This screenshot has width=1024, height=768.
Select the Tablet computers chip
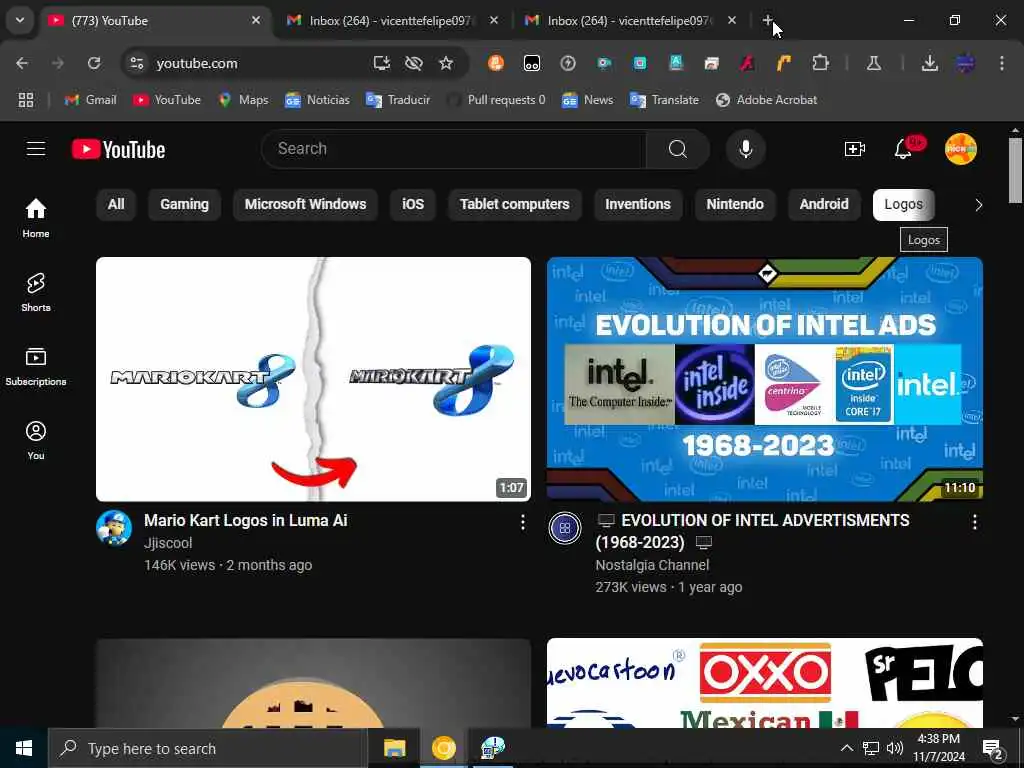(515, 204)
